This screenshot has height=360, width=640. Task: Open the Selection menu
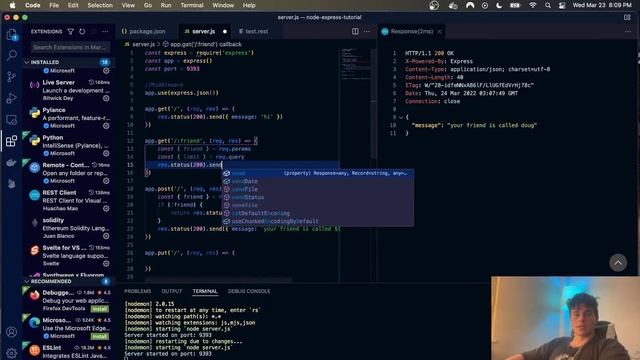[100, 5]
